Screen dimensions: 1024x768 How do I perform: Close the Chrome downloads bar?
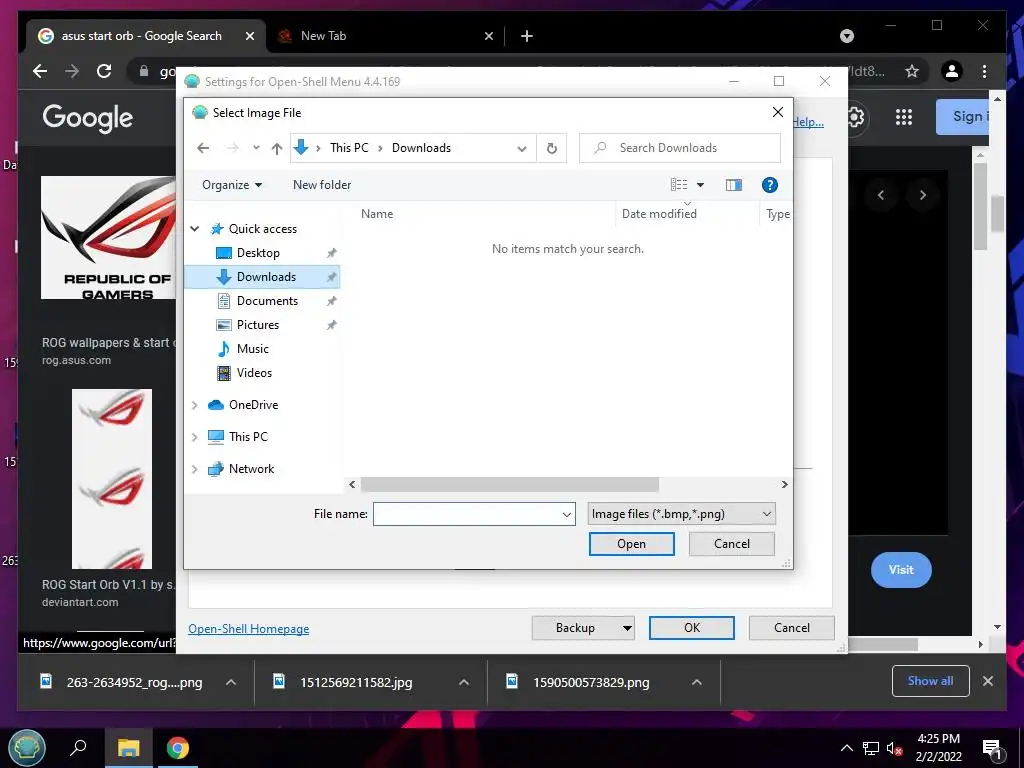coord(988,681)
